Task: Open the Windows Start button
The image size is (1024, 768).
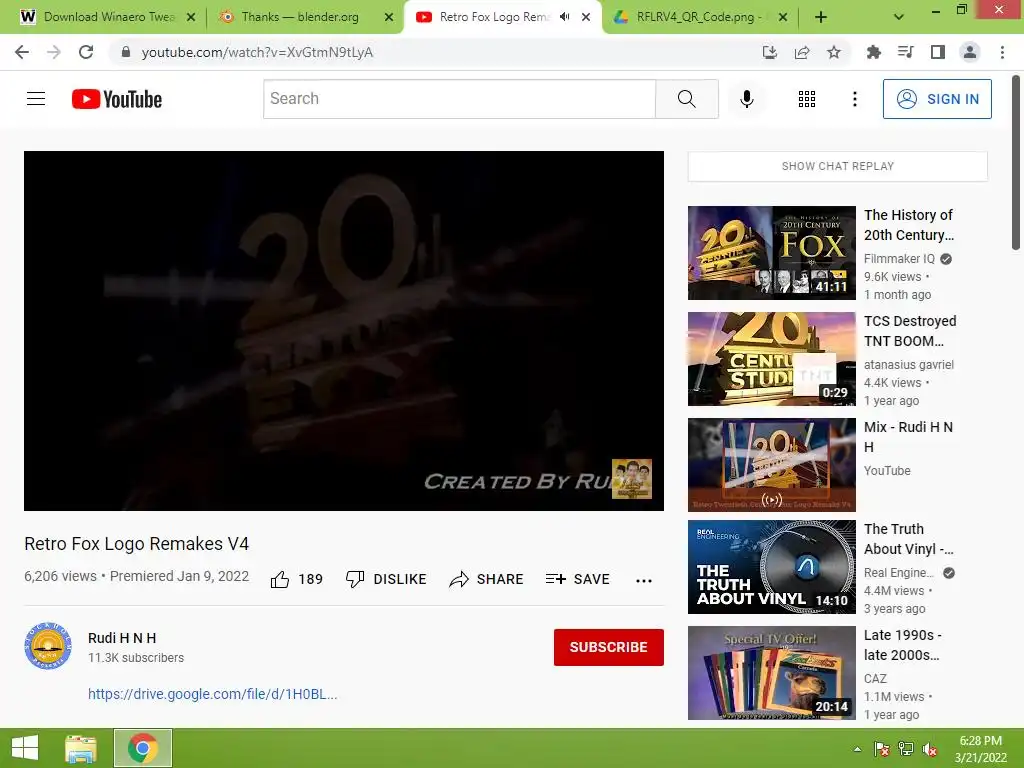Action: click(x=25, y=748)
